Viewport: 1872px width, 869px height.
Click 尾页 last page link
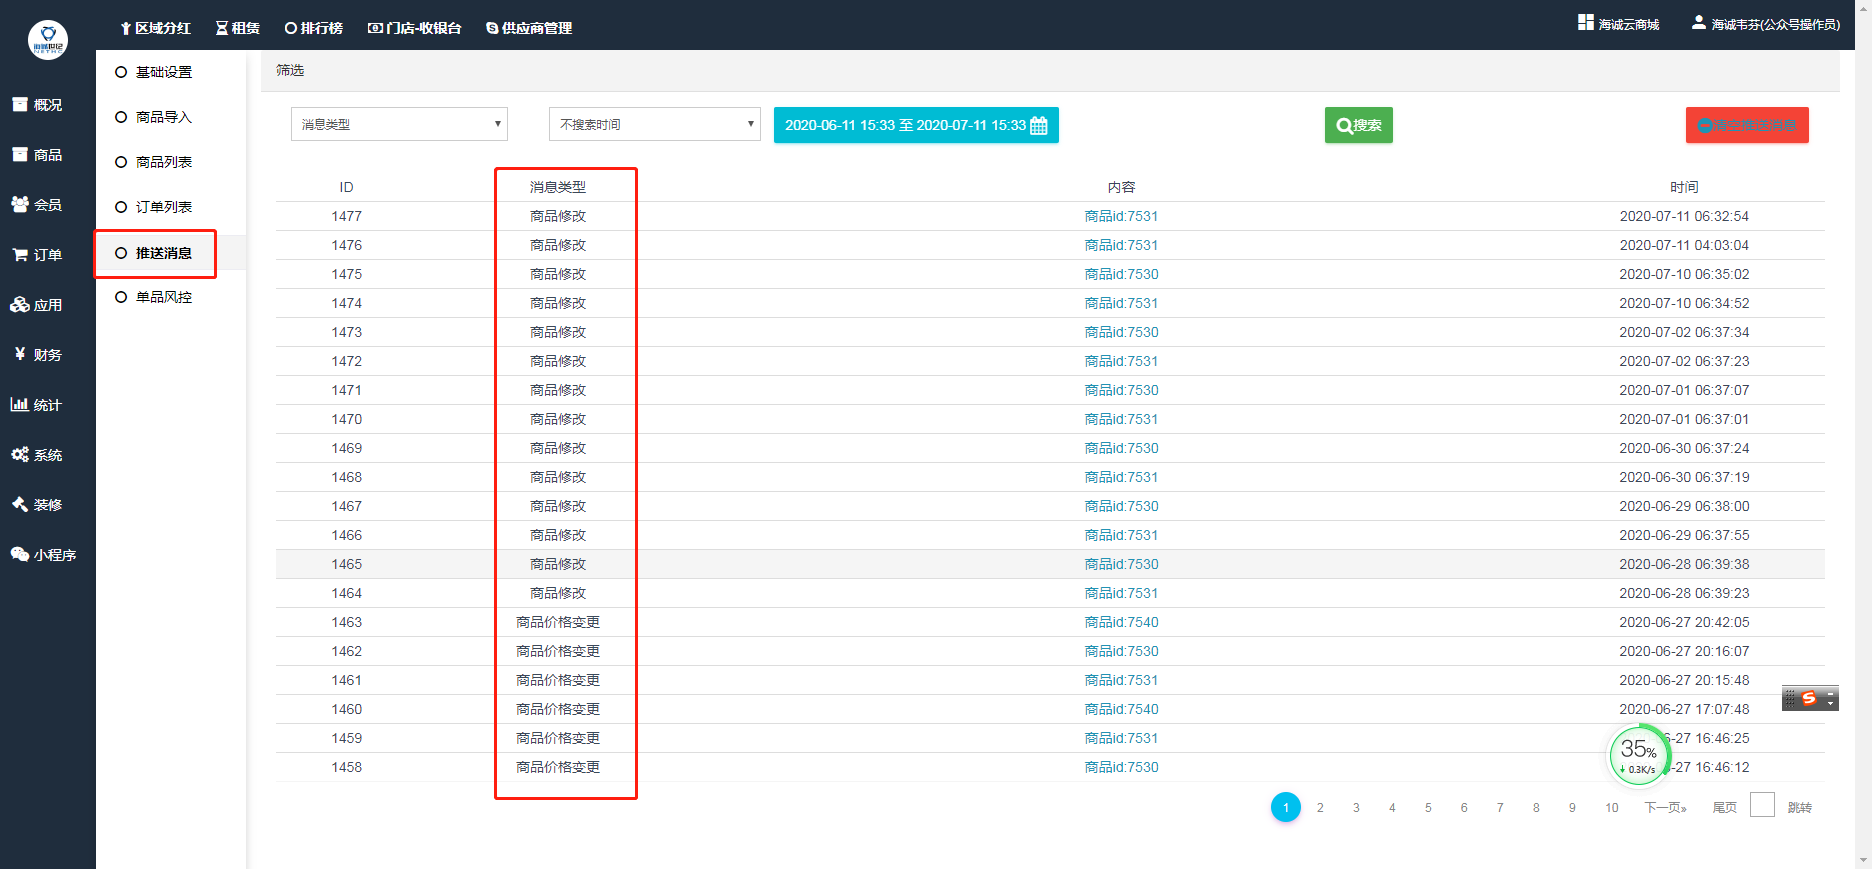tap(1725, 807)
